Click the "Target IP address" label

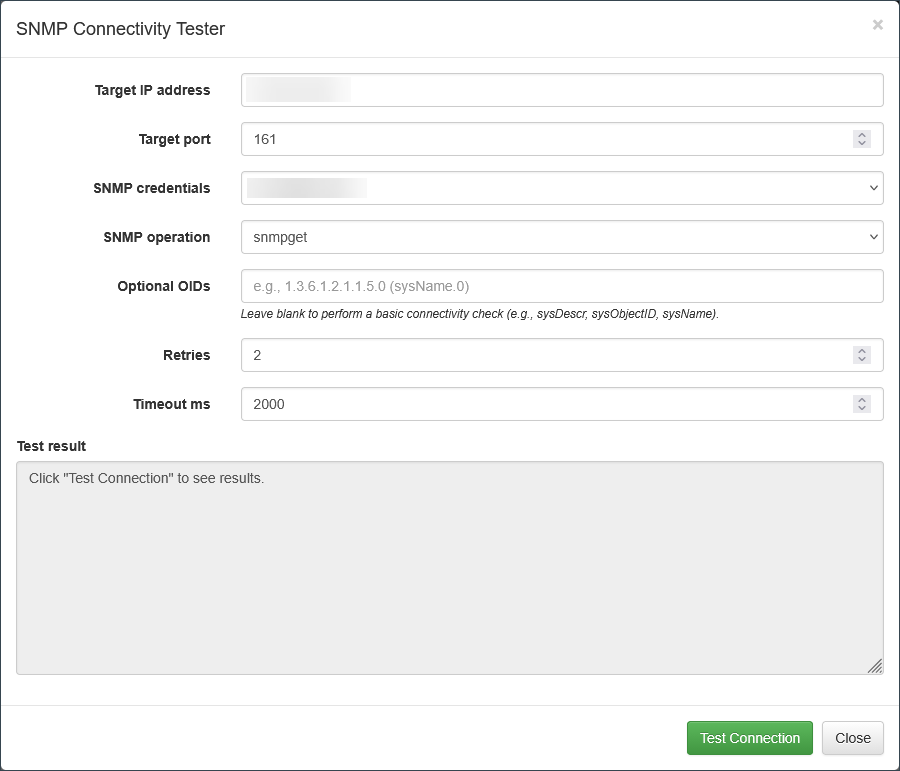coord(152,90)
